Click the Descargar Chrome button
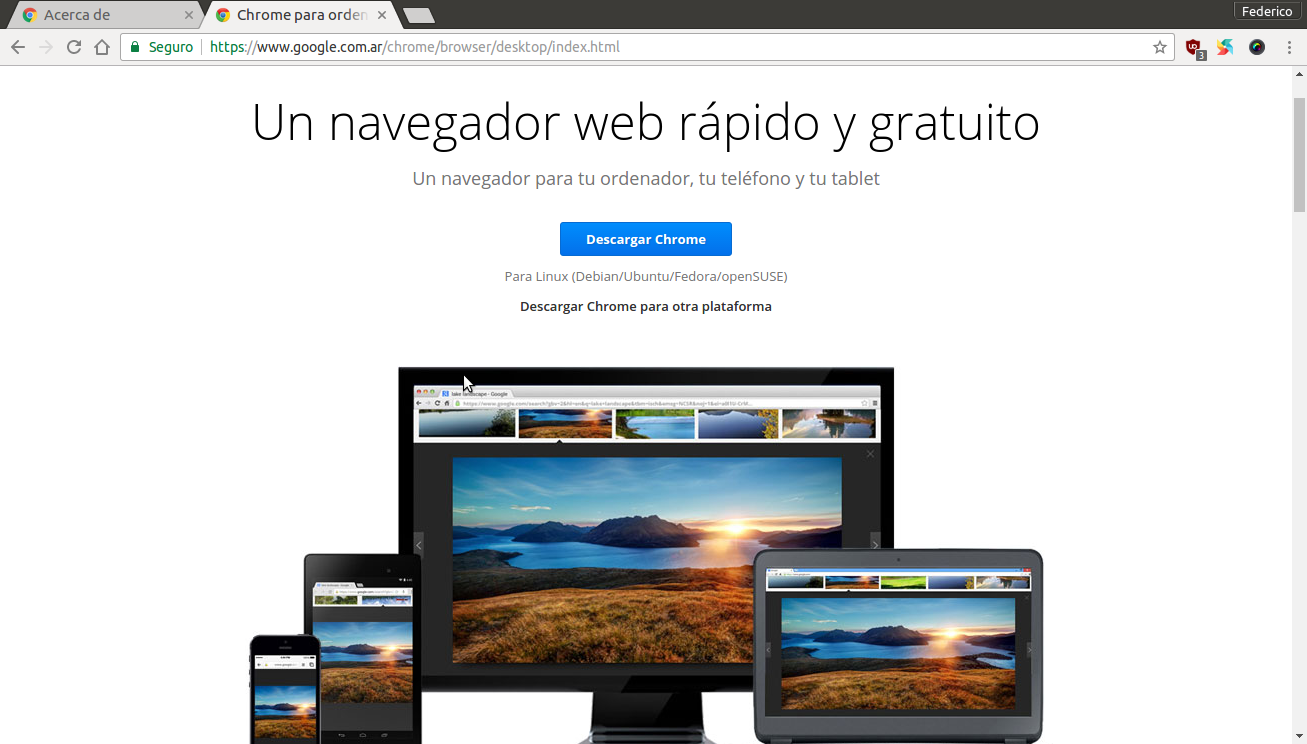The image size is (1307, 744). coord(646,239)
